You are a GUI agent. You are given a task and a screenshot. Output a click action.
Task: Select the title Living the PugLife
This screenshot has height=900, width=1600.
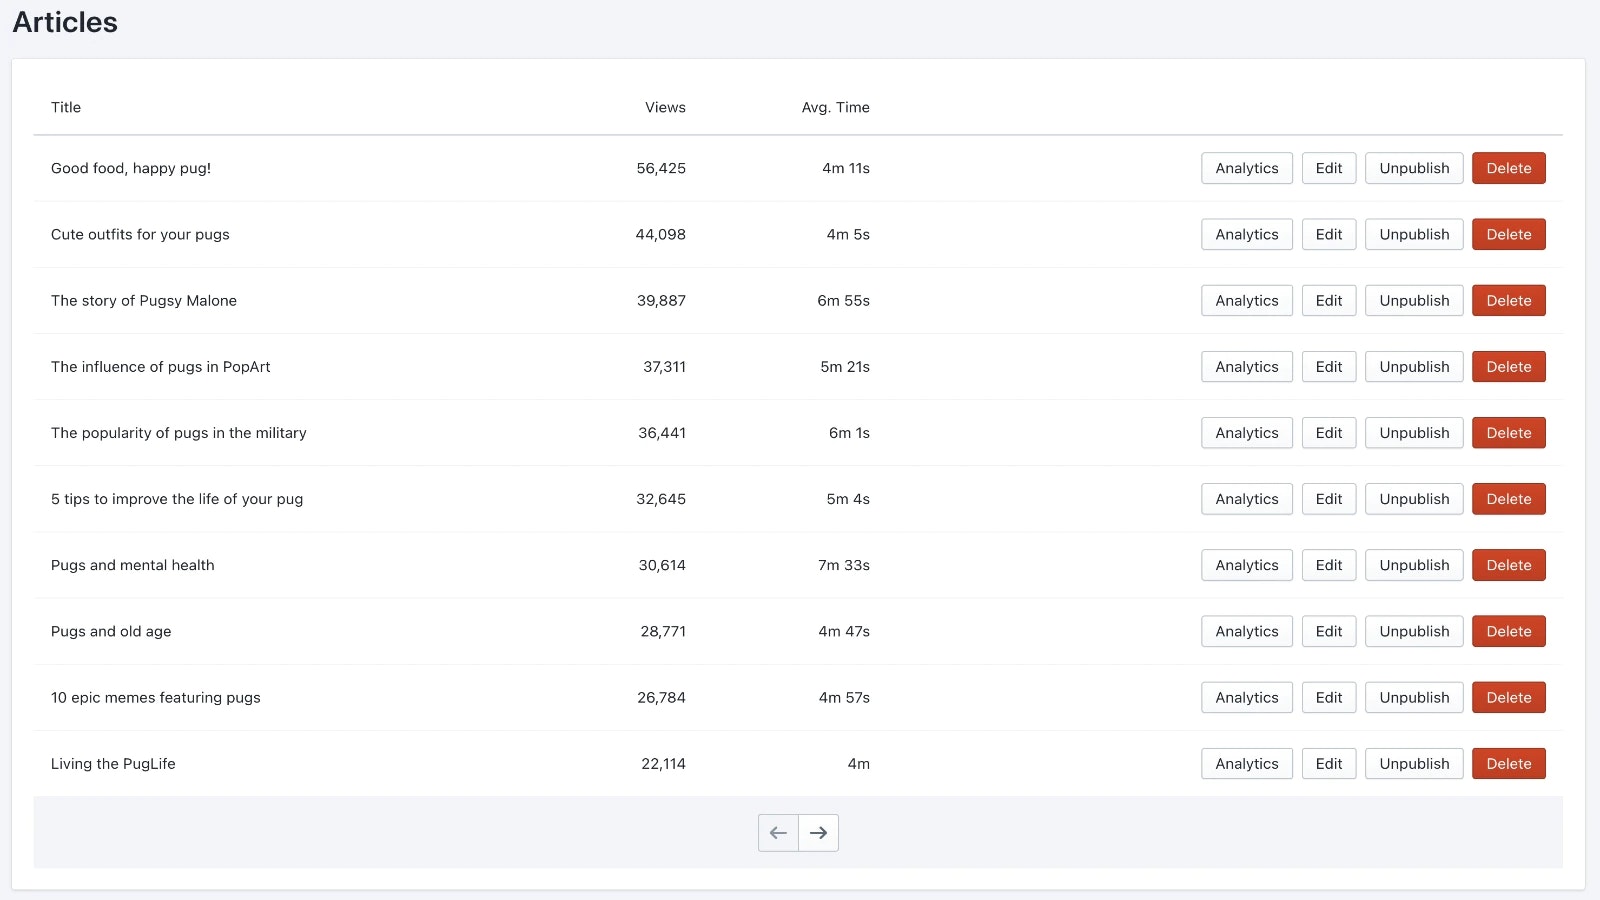tap(113, 764)
